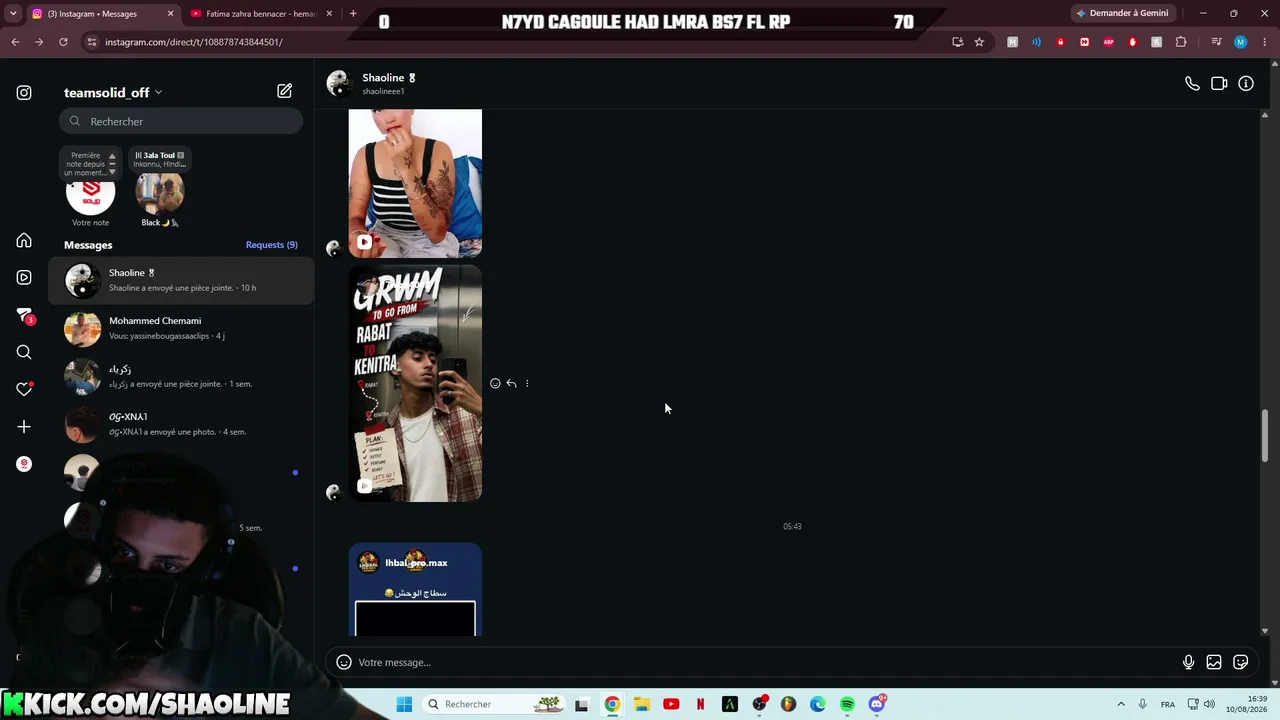
Task: Open more options for GRWM message
Action: tap(527, 383)
